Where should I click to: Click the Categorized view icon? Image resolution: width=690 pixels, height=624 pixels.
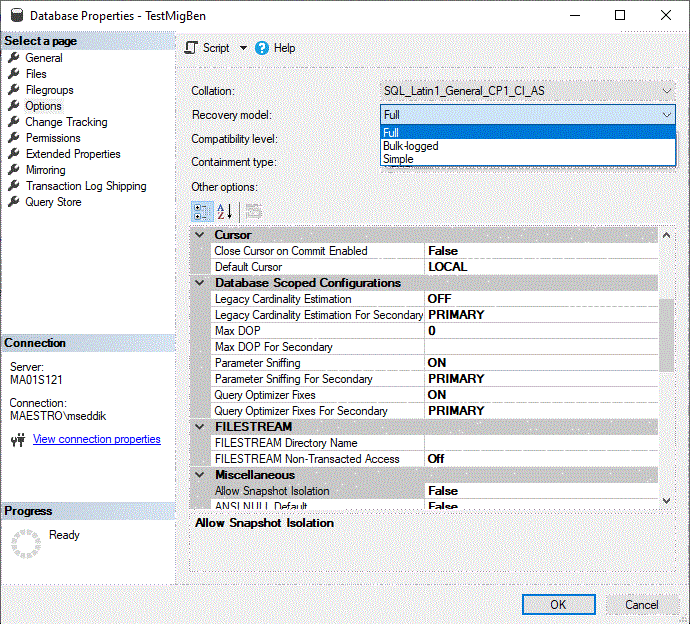[x=202, y=212]
